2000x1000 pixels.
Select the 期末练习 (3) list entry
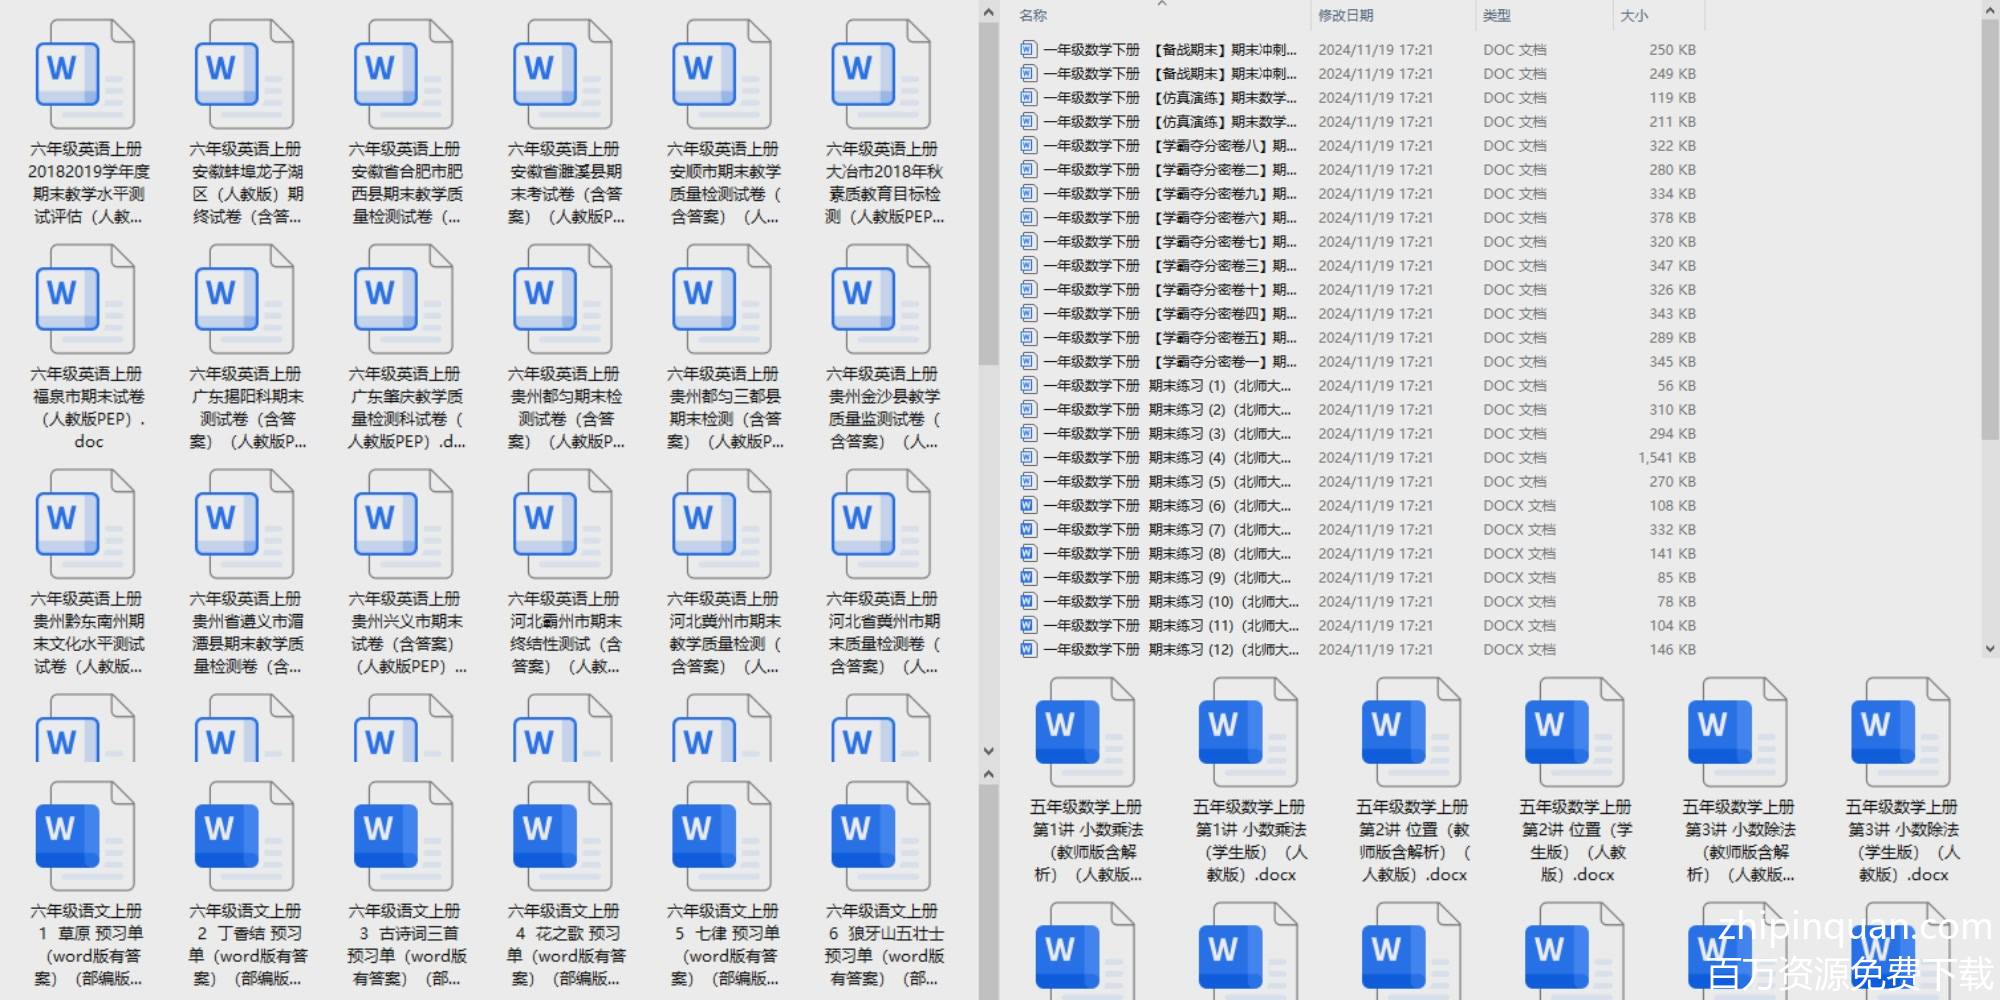[x=1167, y=433]
